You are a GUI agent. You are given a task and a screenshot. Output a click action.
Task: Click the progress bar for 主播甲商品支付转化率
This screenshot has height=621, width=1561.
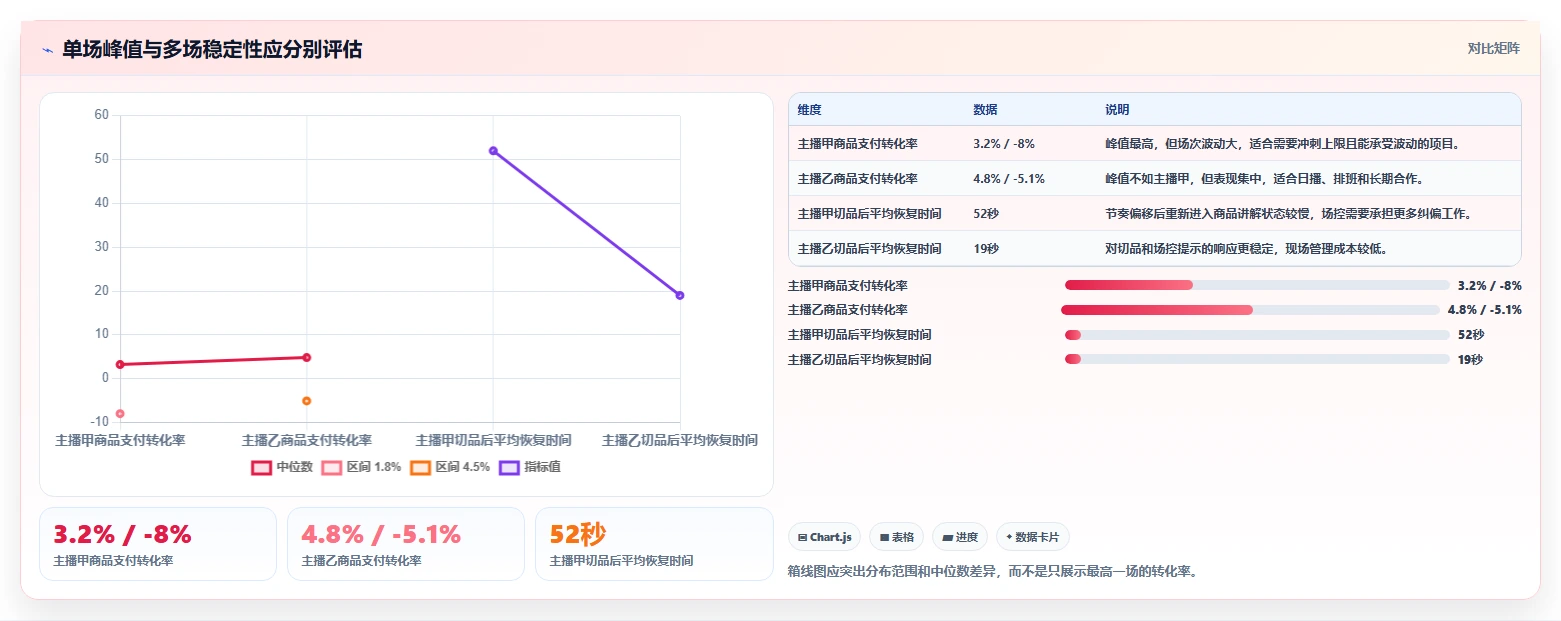(1257, 285)
